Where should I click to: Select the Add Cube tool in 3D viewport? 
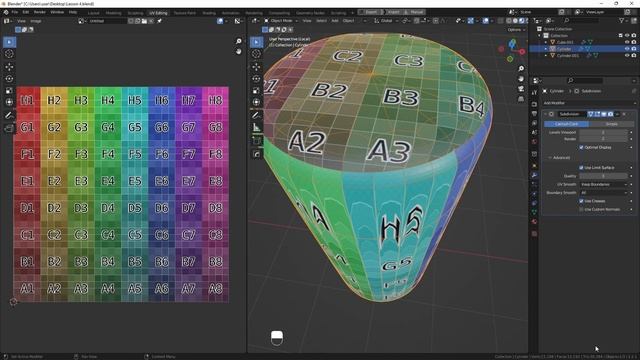(x=256, y=141)
